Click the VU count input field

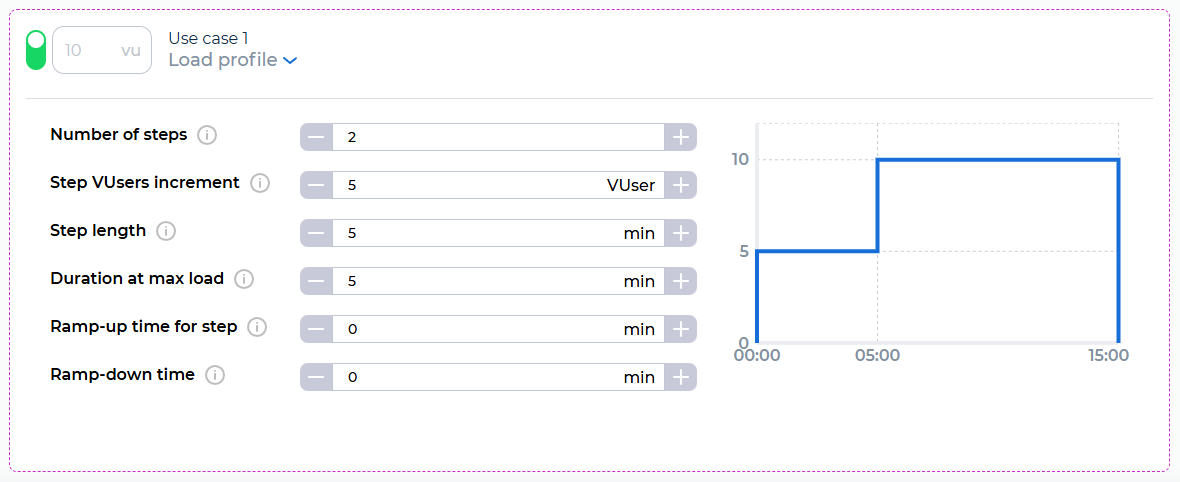(90, 50)
